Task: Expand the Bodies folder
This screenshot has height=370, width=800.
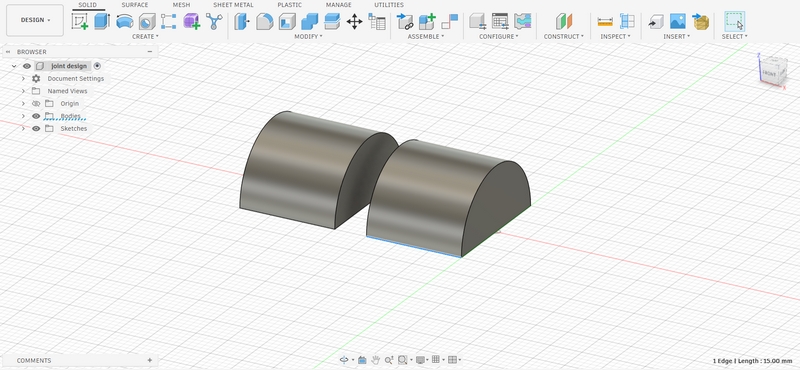Action: (x=23, y=116)
